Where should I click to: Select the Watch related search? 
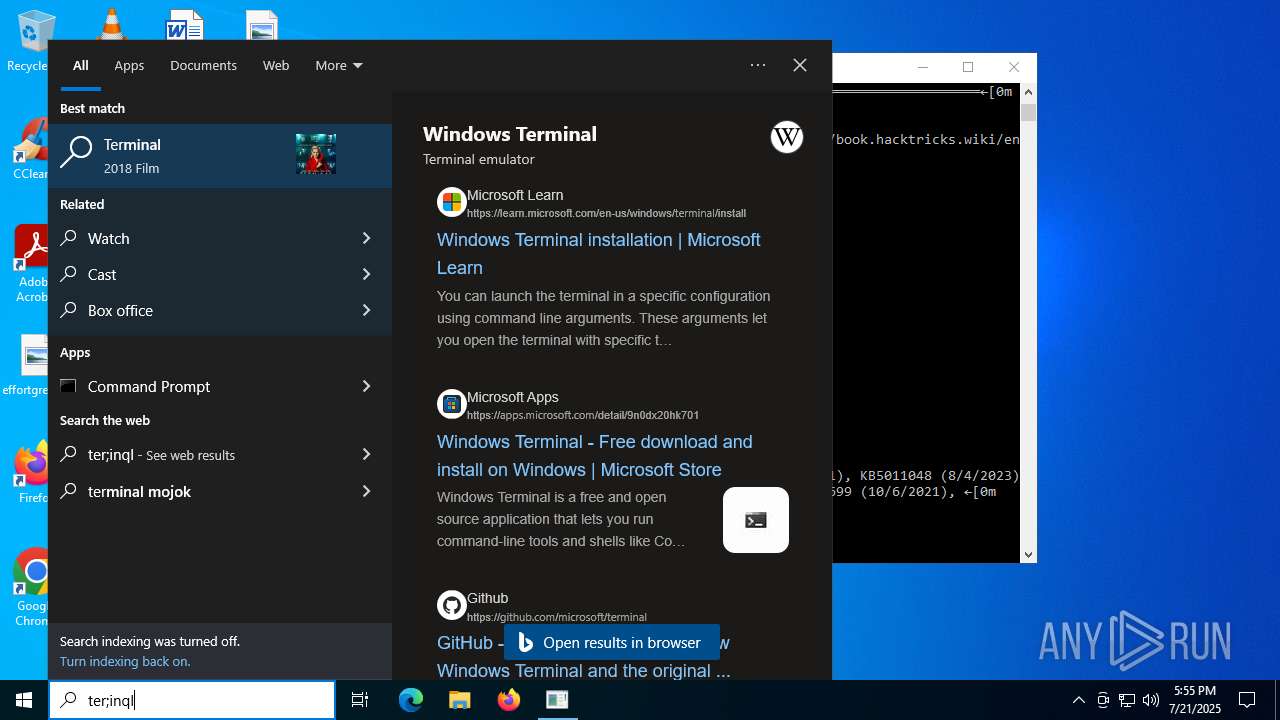click(220, 238)
